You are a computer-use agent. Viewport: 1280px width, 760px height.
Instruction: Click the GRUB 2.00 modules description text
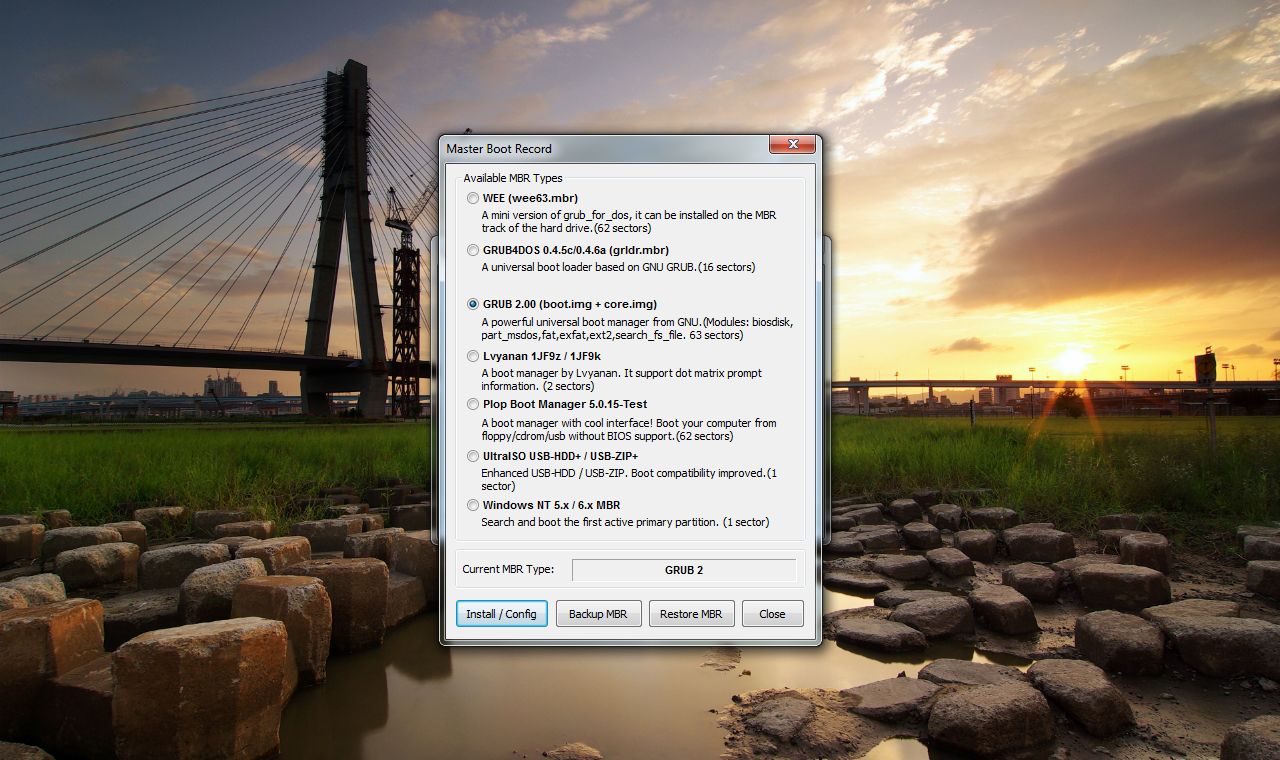(x=637, y=328)
